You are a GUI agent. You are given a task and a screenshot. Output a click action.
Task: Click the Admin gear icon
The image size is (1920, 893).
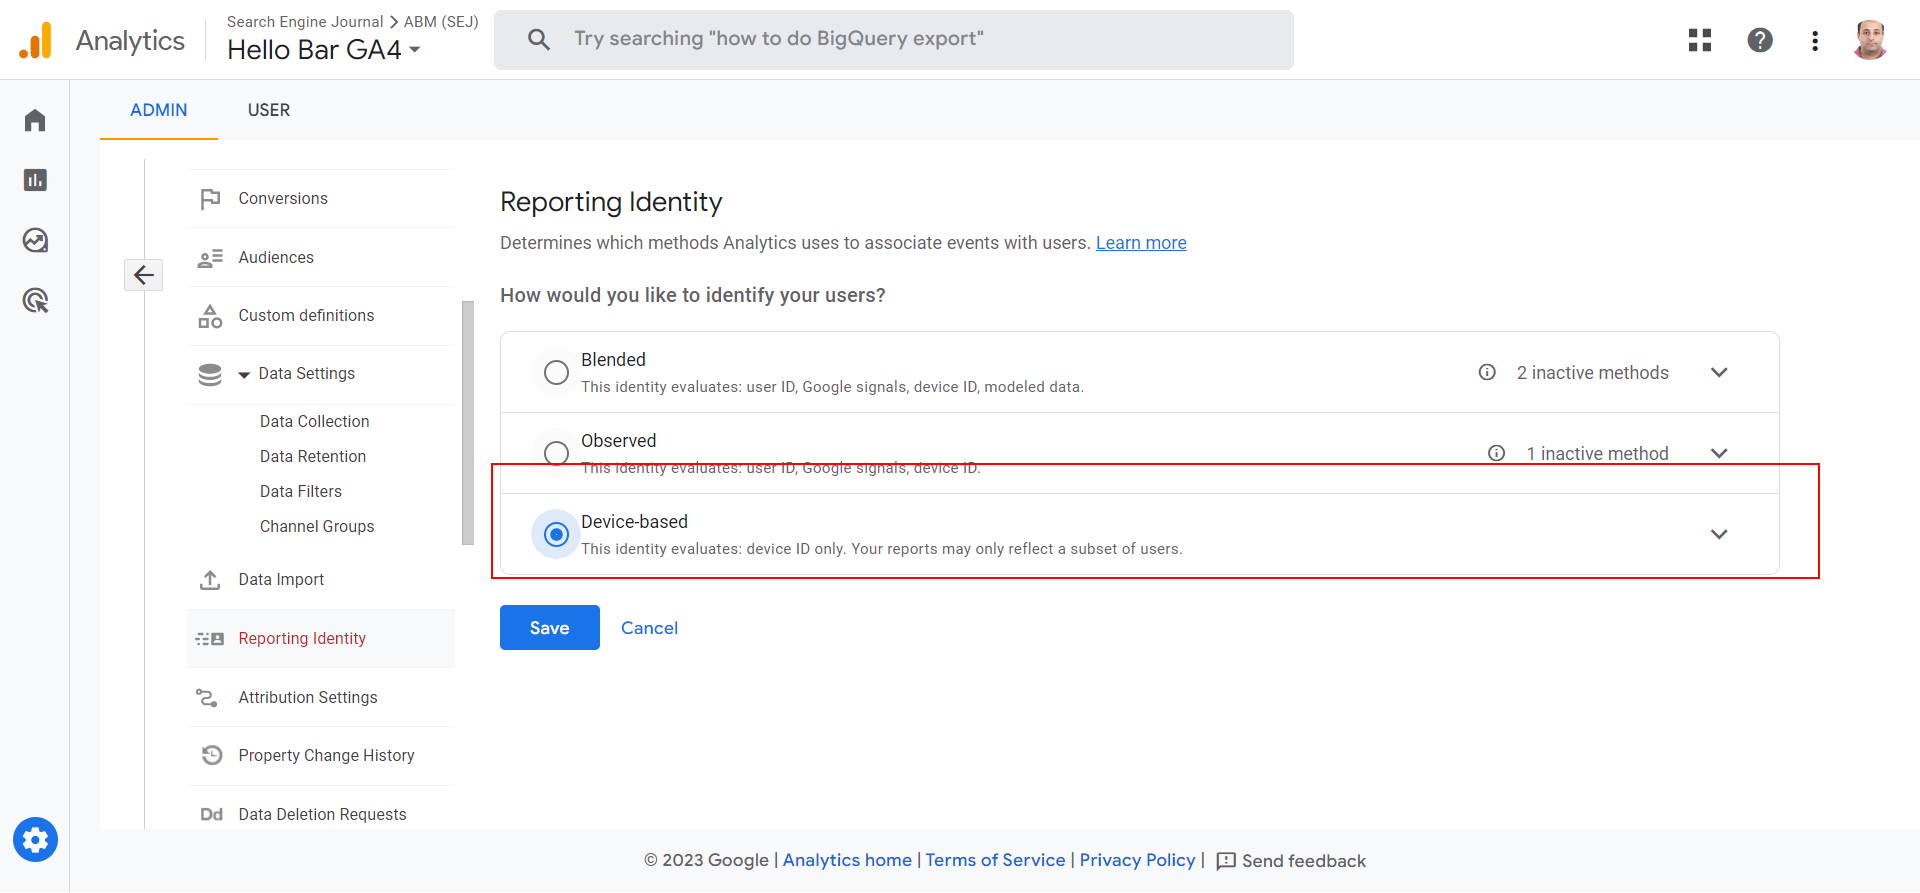[x=35, y=840]
